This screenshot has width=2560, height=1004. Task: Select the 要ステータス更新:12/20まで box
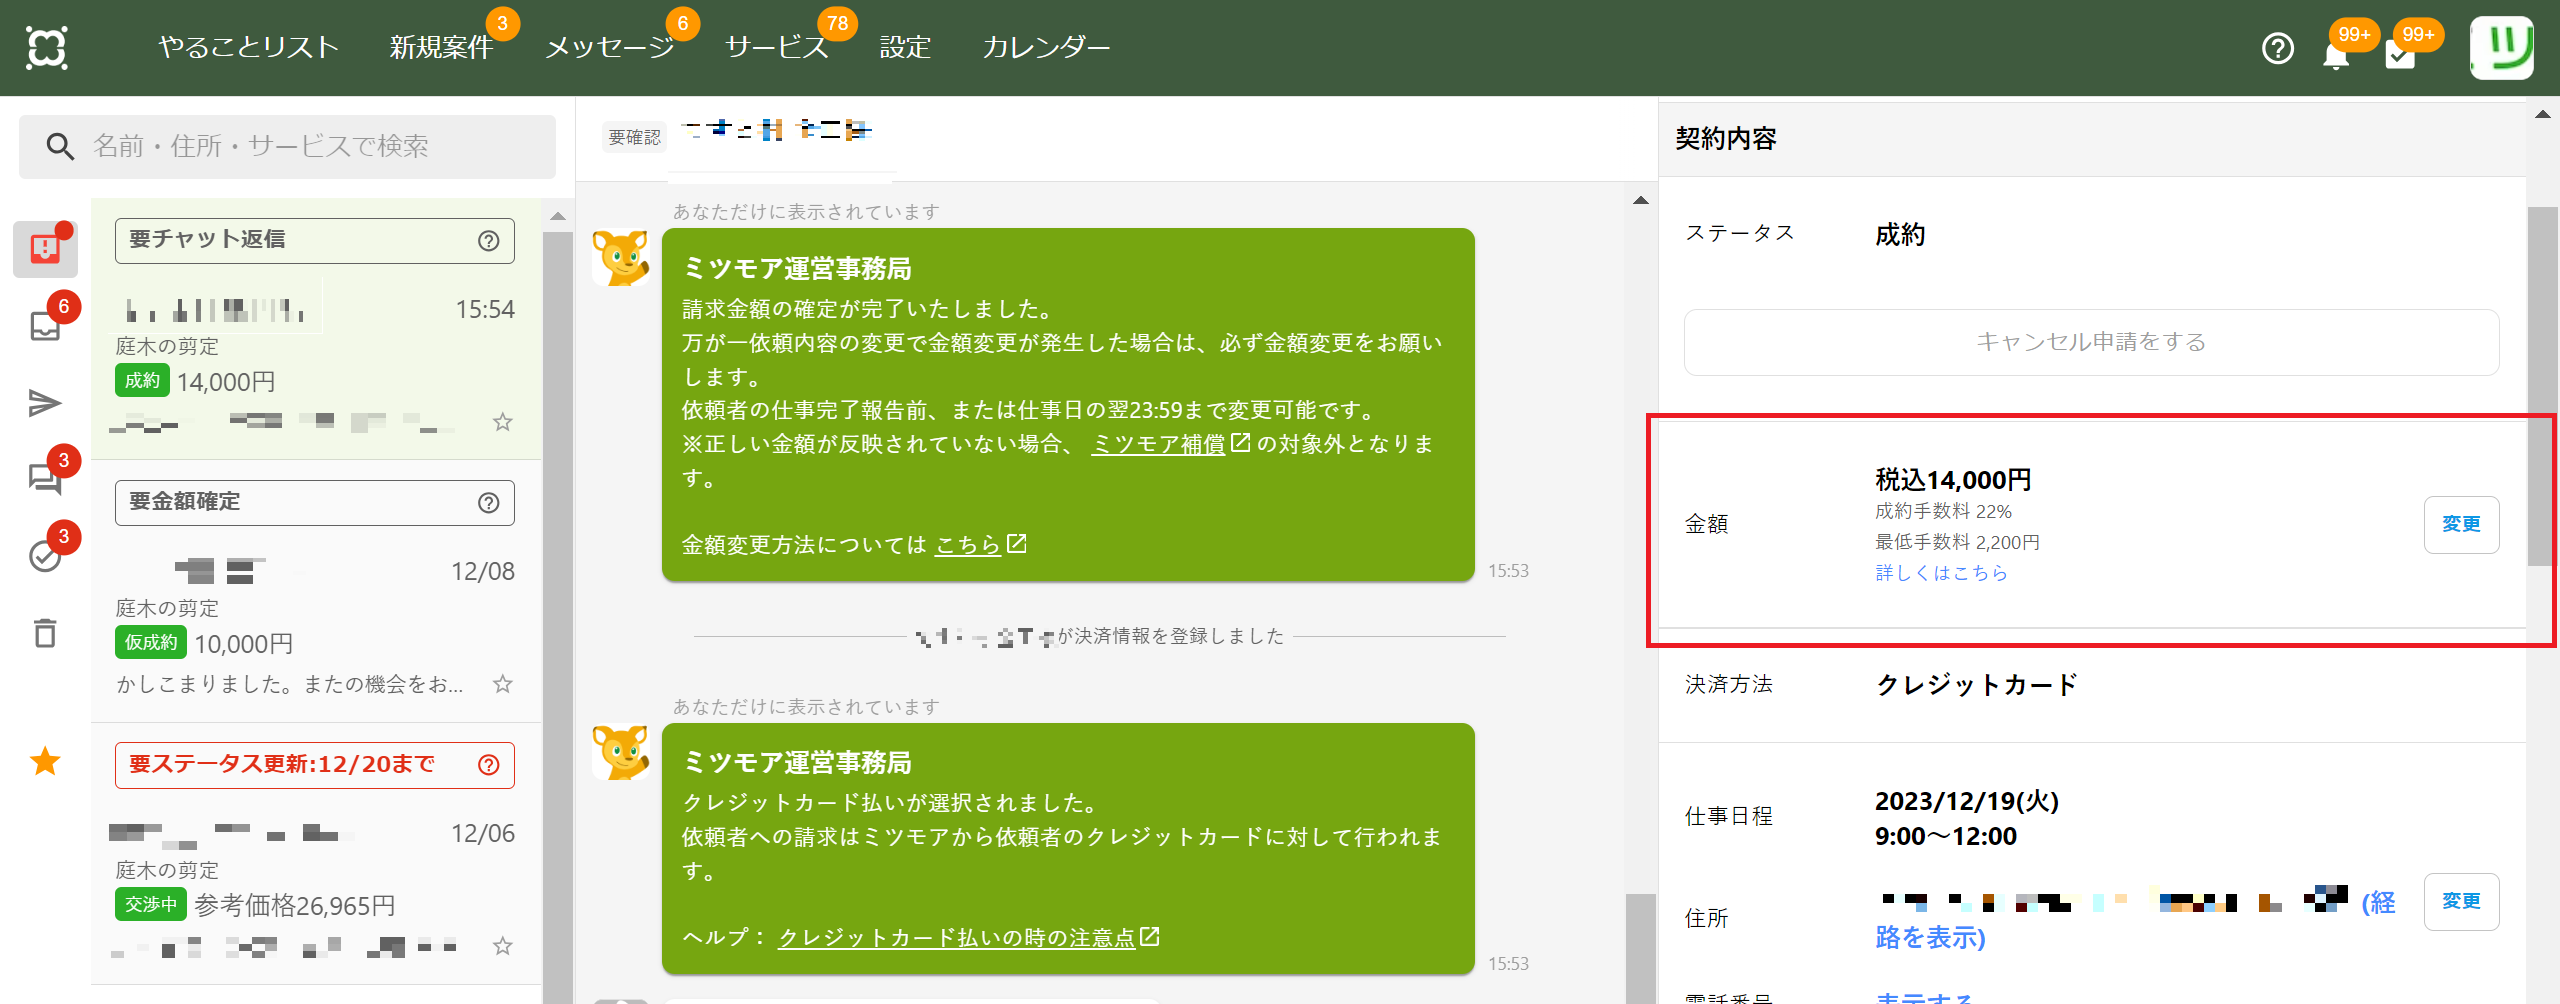[x=314, y=765]
